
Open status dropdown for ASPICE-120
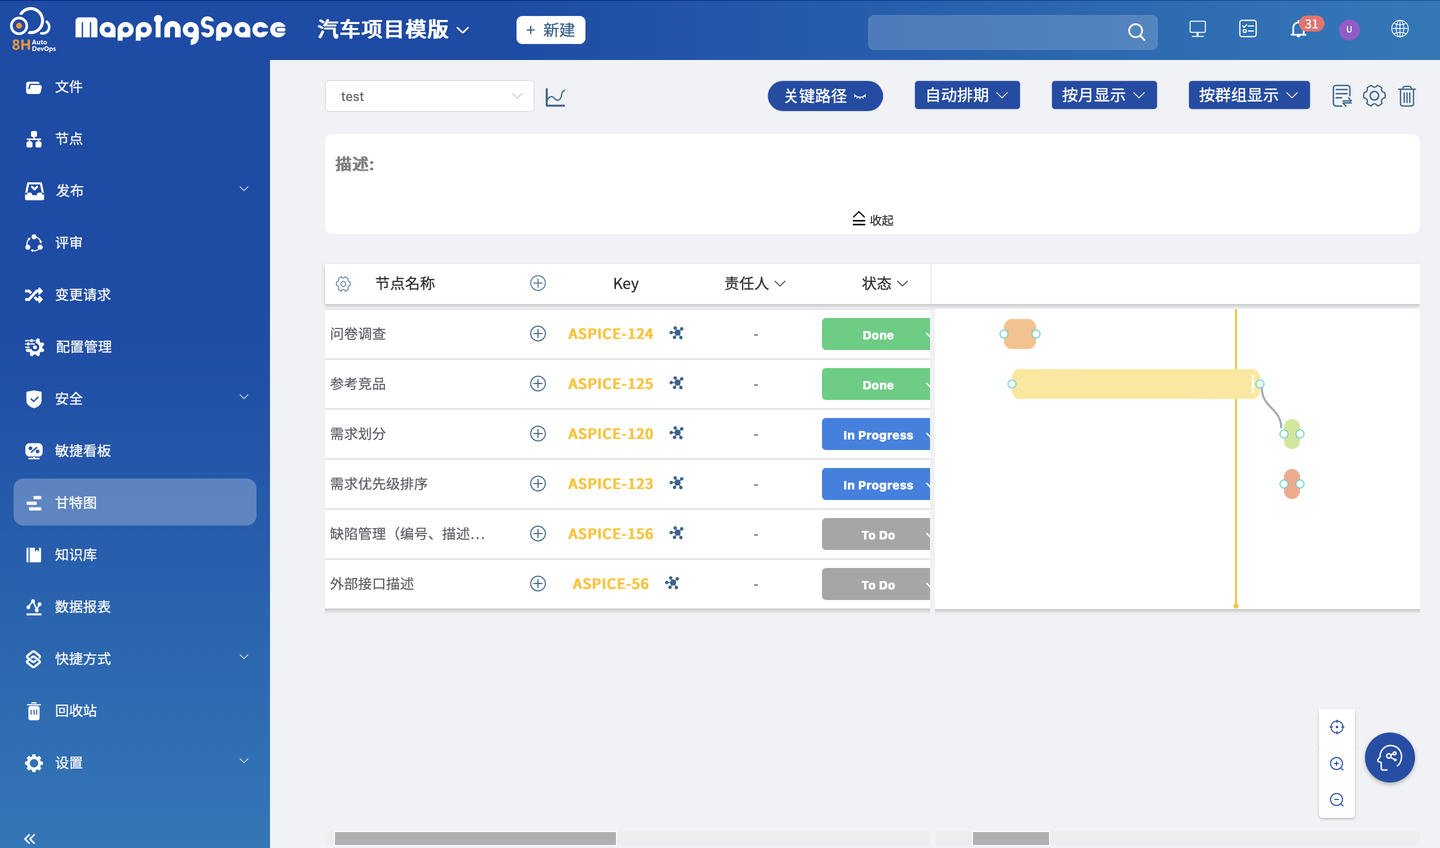tap(877, 434)
